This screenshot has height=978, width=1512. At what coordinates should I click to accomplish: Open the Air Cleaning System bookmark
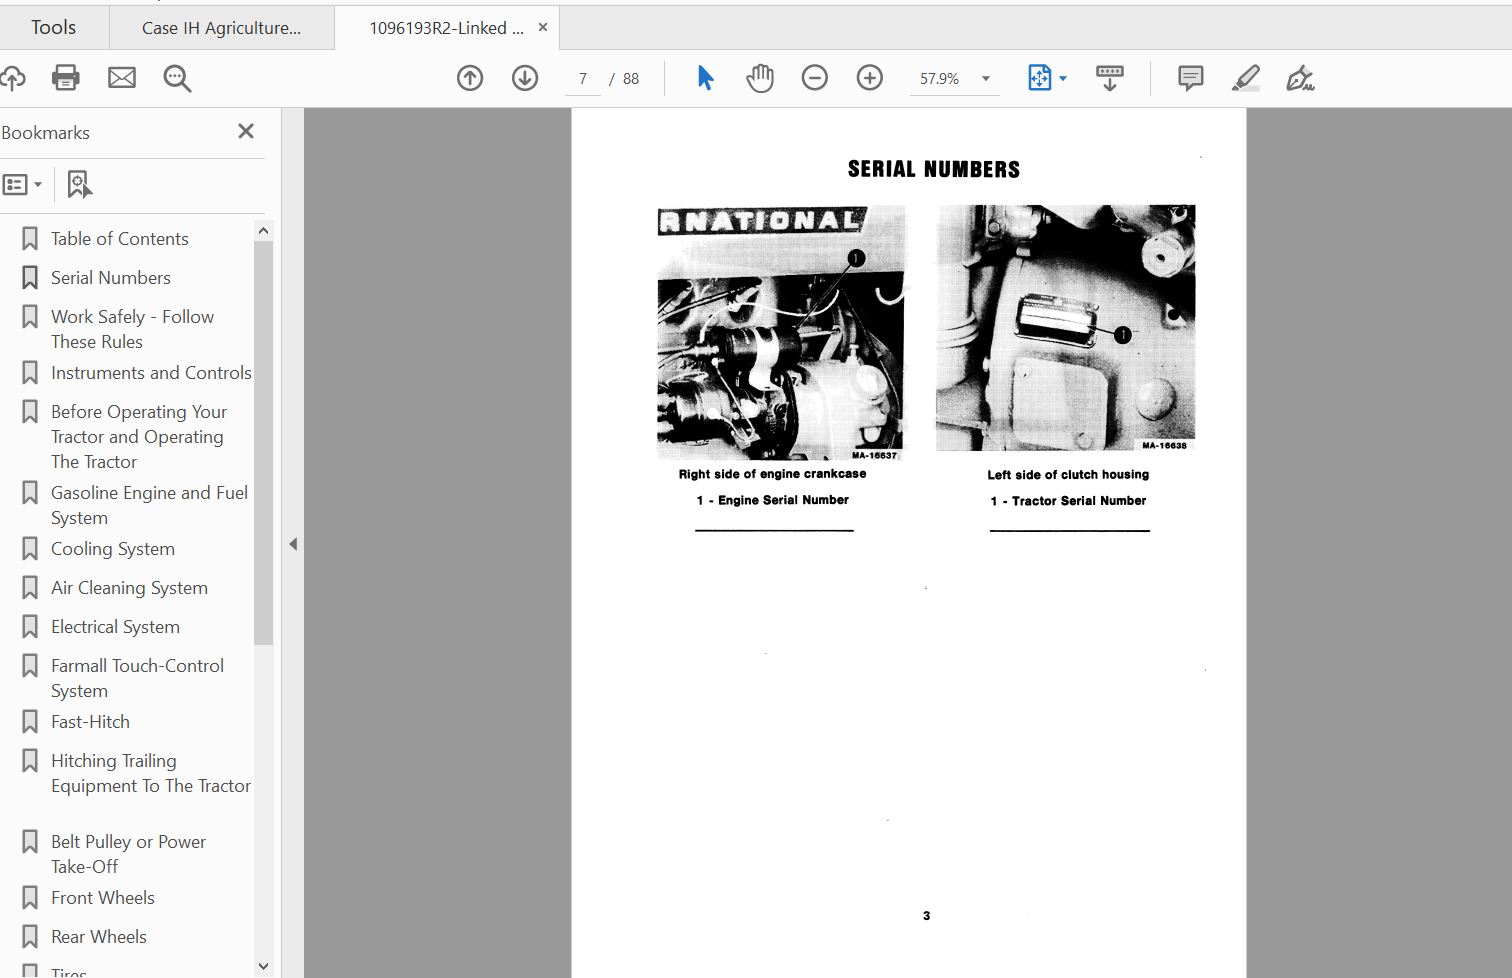[129, 588]
